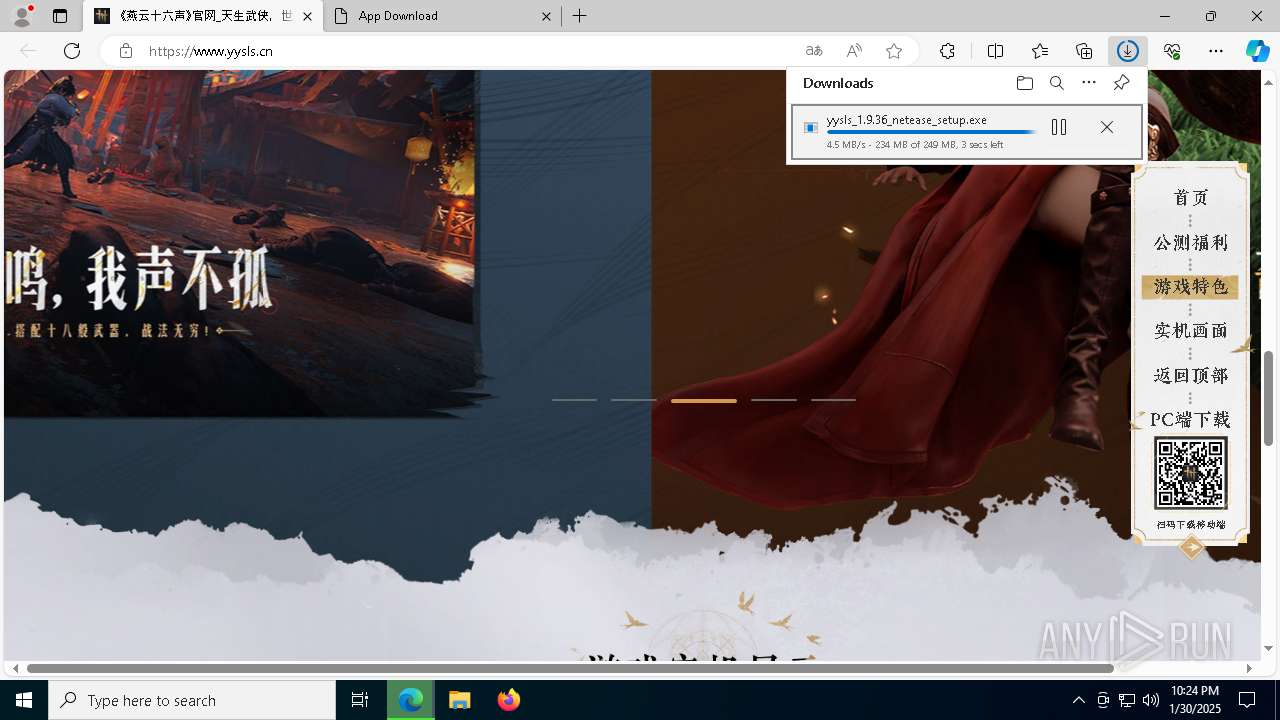Open Edge Settings and more menu
1280x720 pixels.
(1216, 51)
